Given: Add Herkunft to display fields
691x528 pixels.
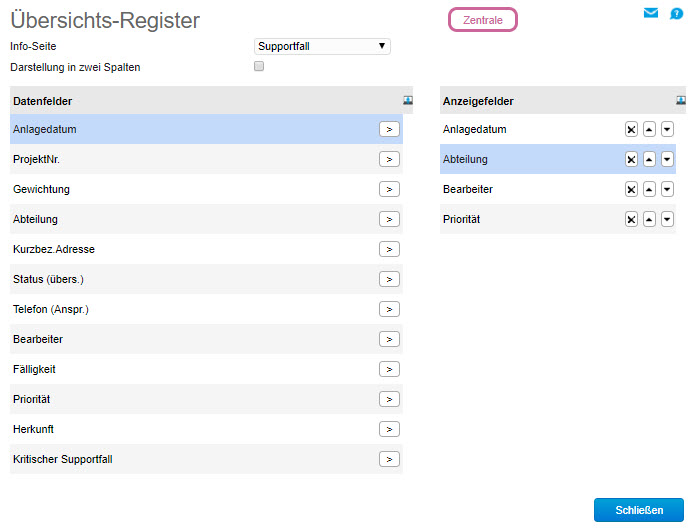Looking at the screenshot, I should tap(389, 429).
